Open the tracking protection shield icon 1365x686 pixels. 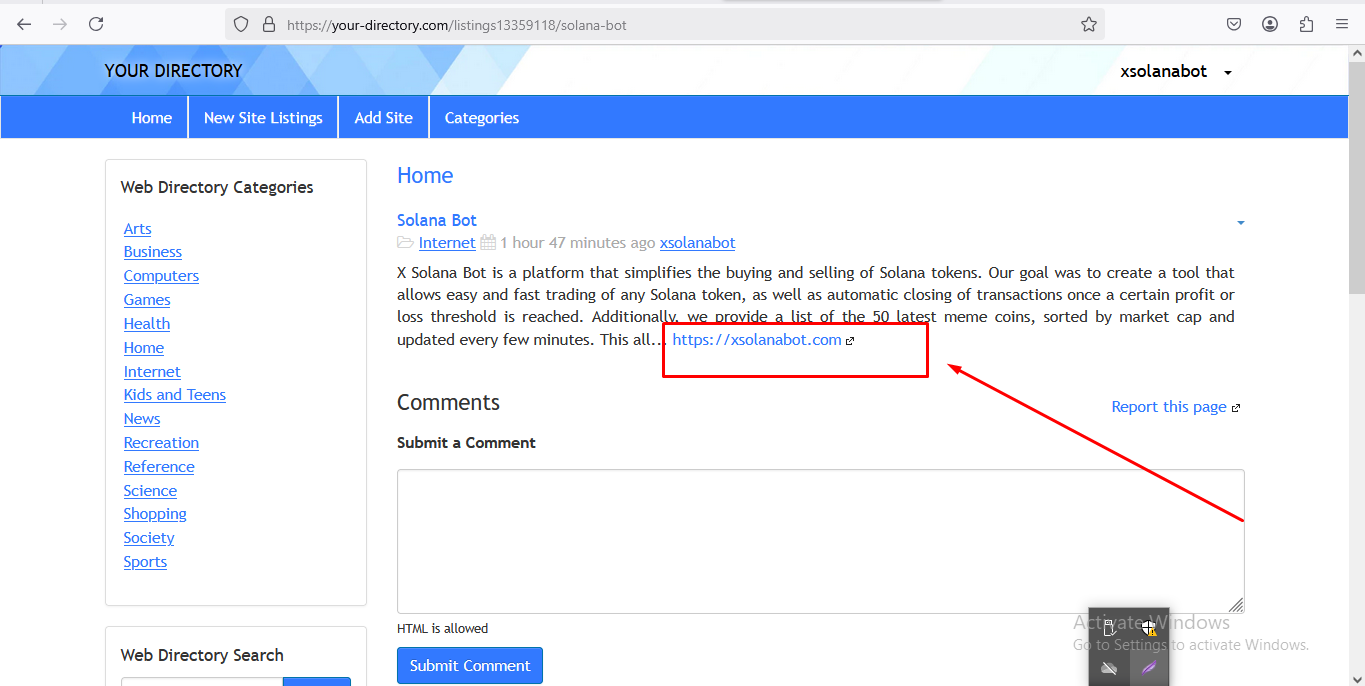pyautogui.click(x=241, y=24)
